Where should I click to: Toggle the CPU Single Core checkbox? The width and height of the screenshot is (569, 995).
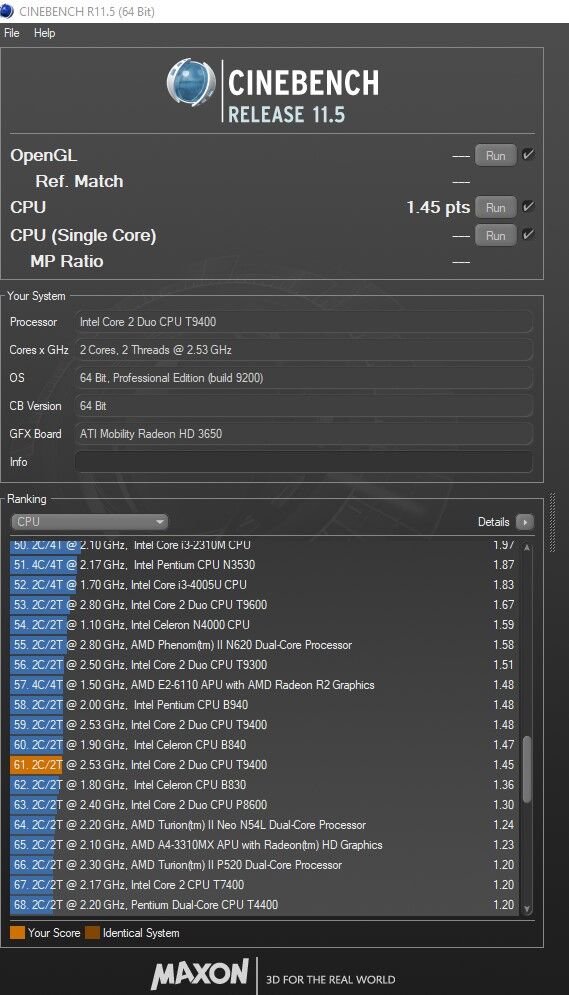coord(528,235)
